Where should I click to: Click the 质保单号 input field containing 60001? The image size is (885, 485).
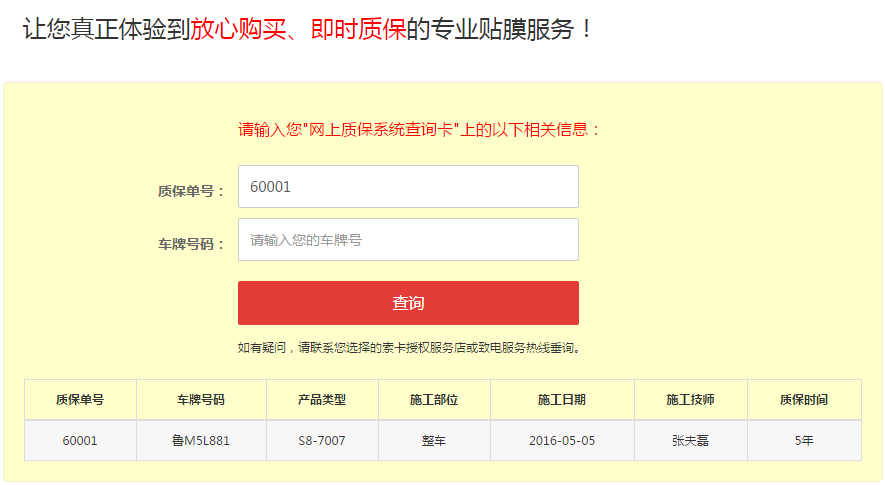(408, 186)
